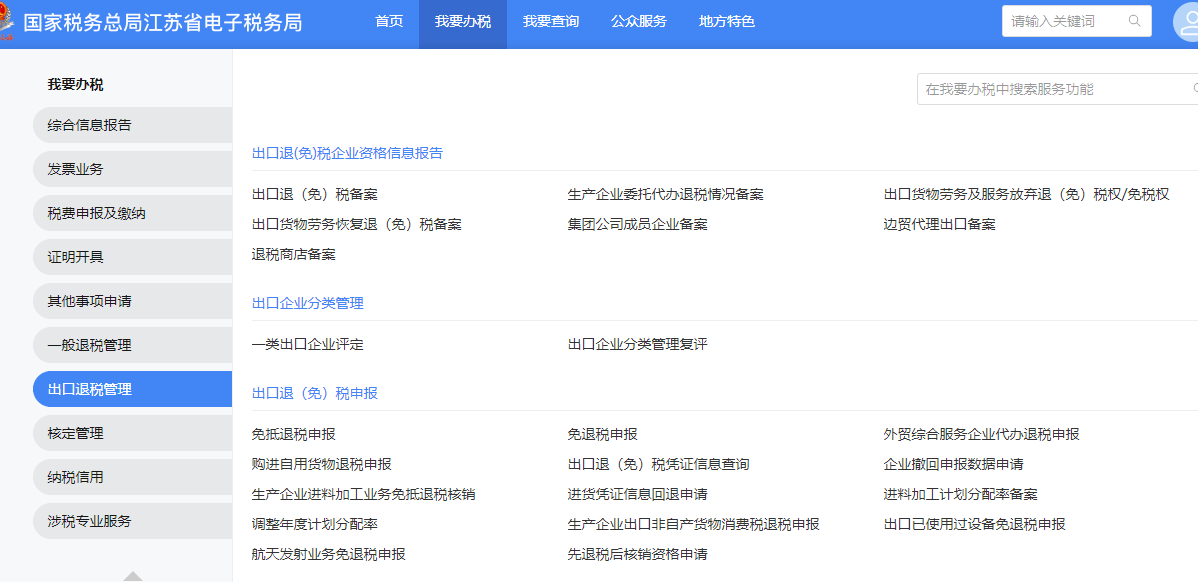Open the 公众服务 navigation tab
Viewport: 1198px width, 582px height.
[x=639, y=22]
